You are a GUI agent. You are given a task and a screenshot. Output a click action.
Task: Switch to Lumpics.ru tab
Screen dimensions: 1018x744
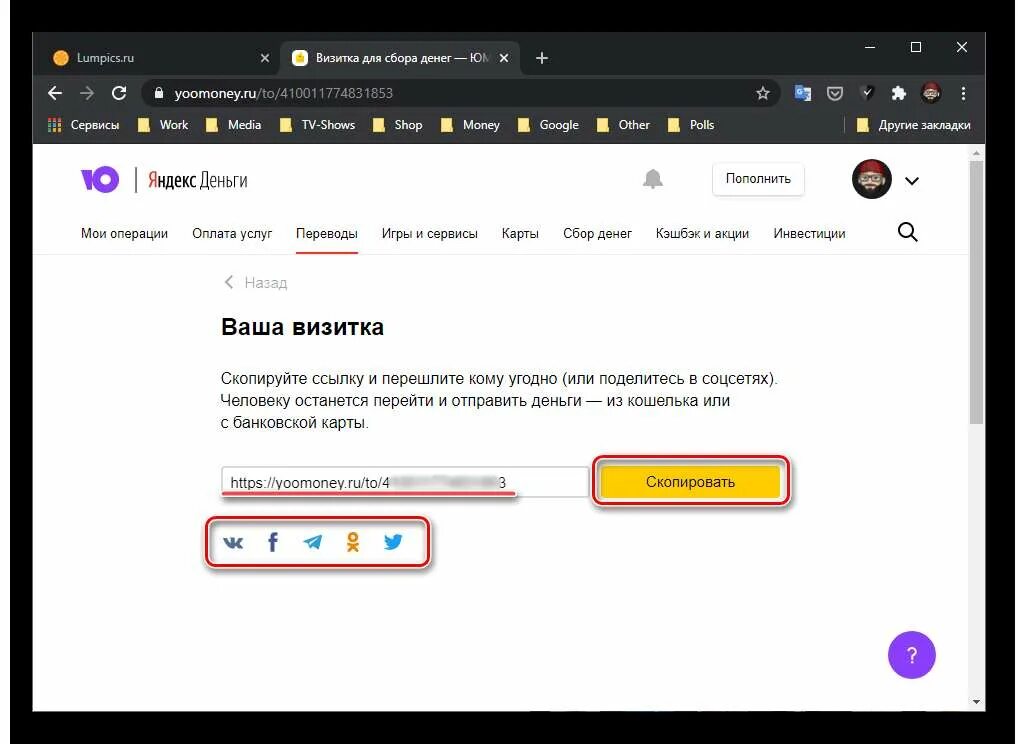pyautogui.click(x=159, y=58)
